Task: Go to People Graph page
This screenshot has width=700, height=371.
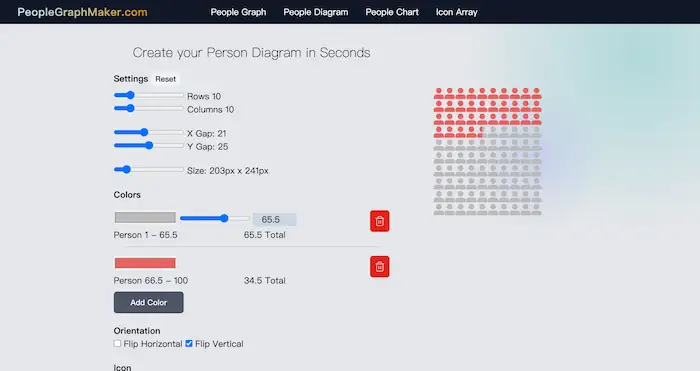Action: 238,12
